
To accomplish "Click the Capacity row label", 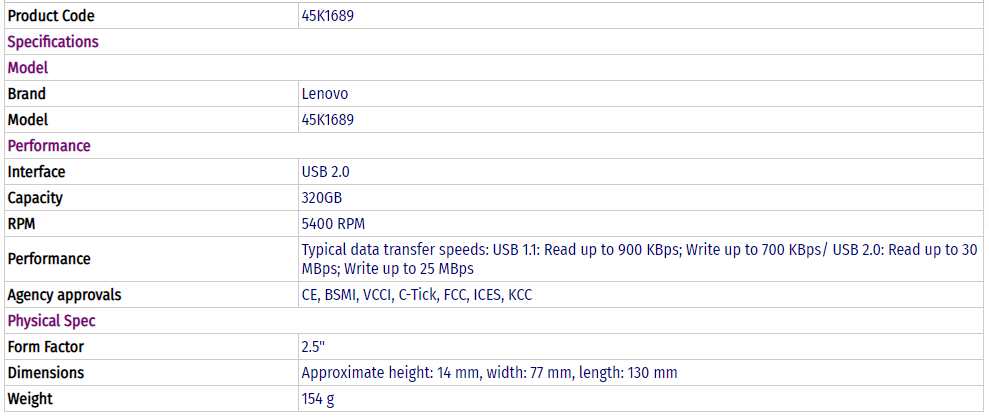I will point(35,198).
